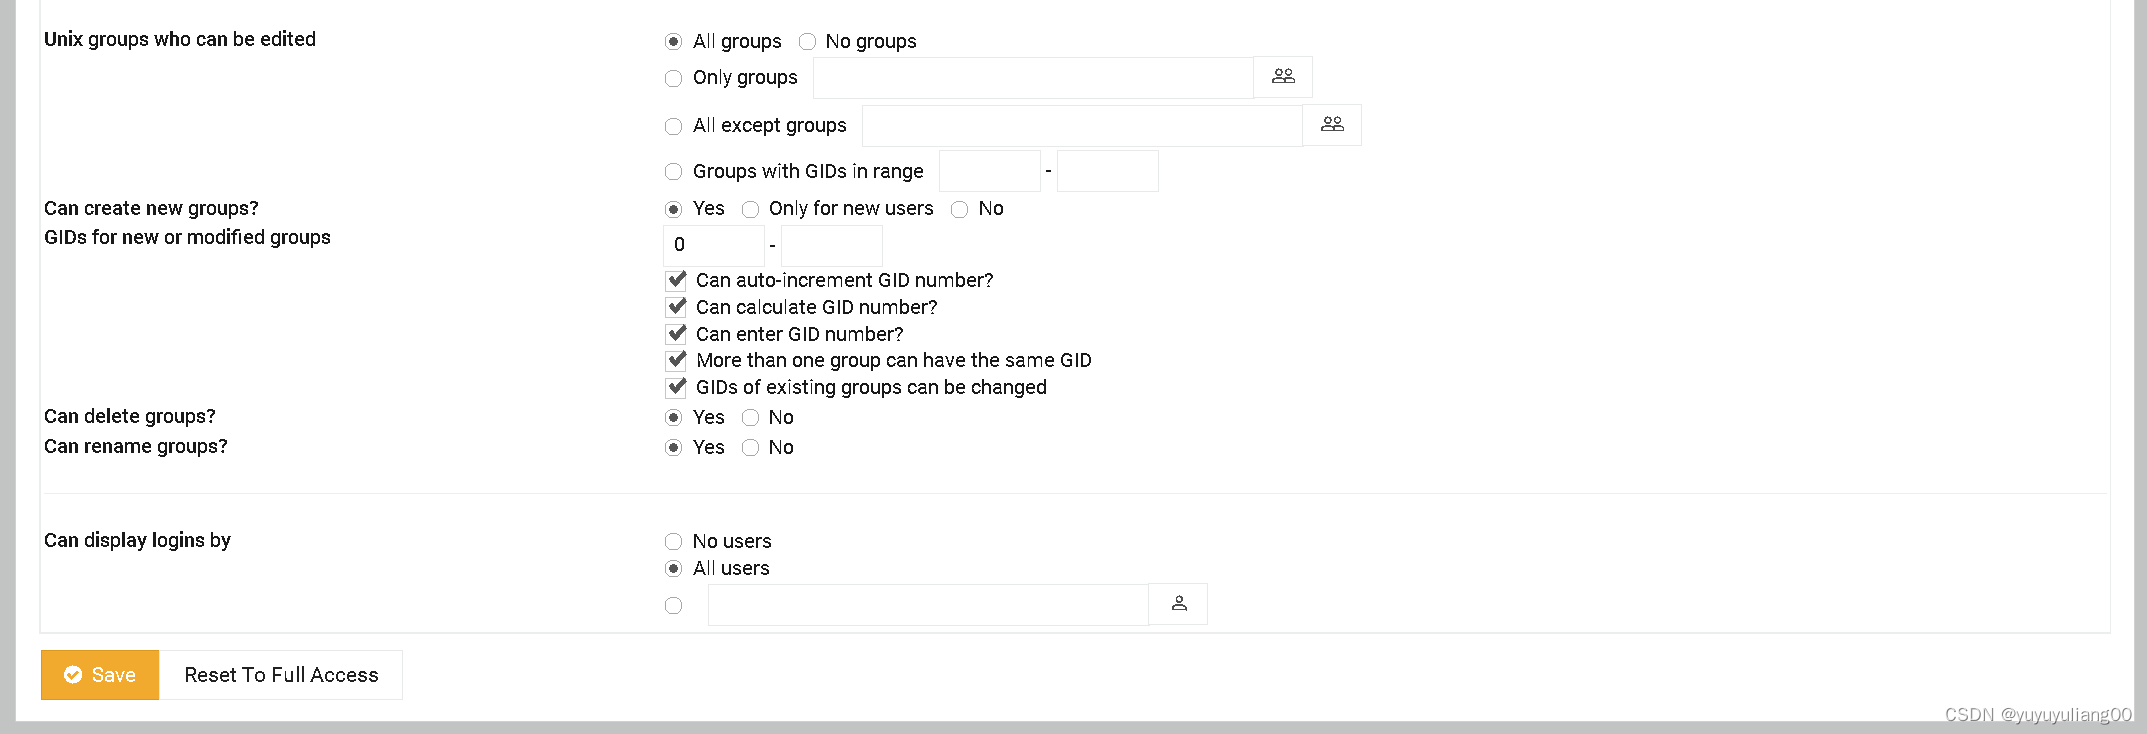The width and height of the screenshot is (2147, 734).
Task: Choose Only for new users option
Action: coord(751,209)
